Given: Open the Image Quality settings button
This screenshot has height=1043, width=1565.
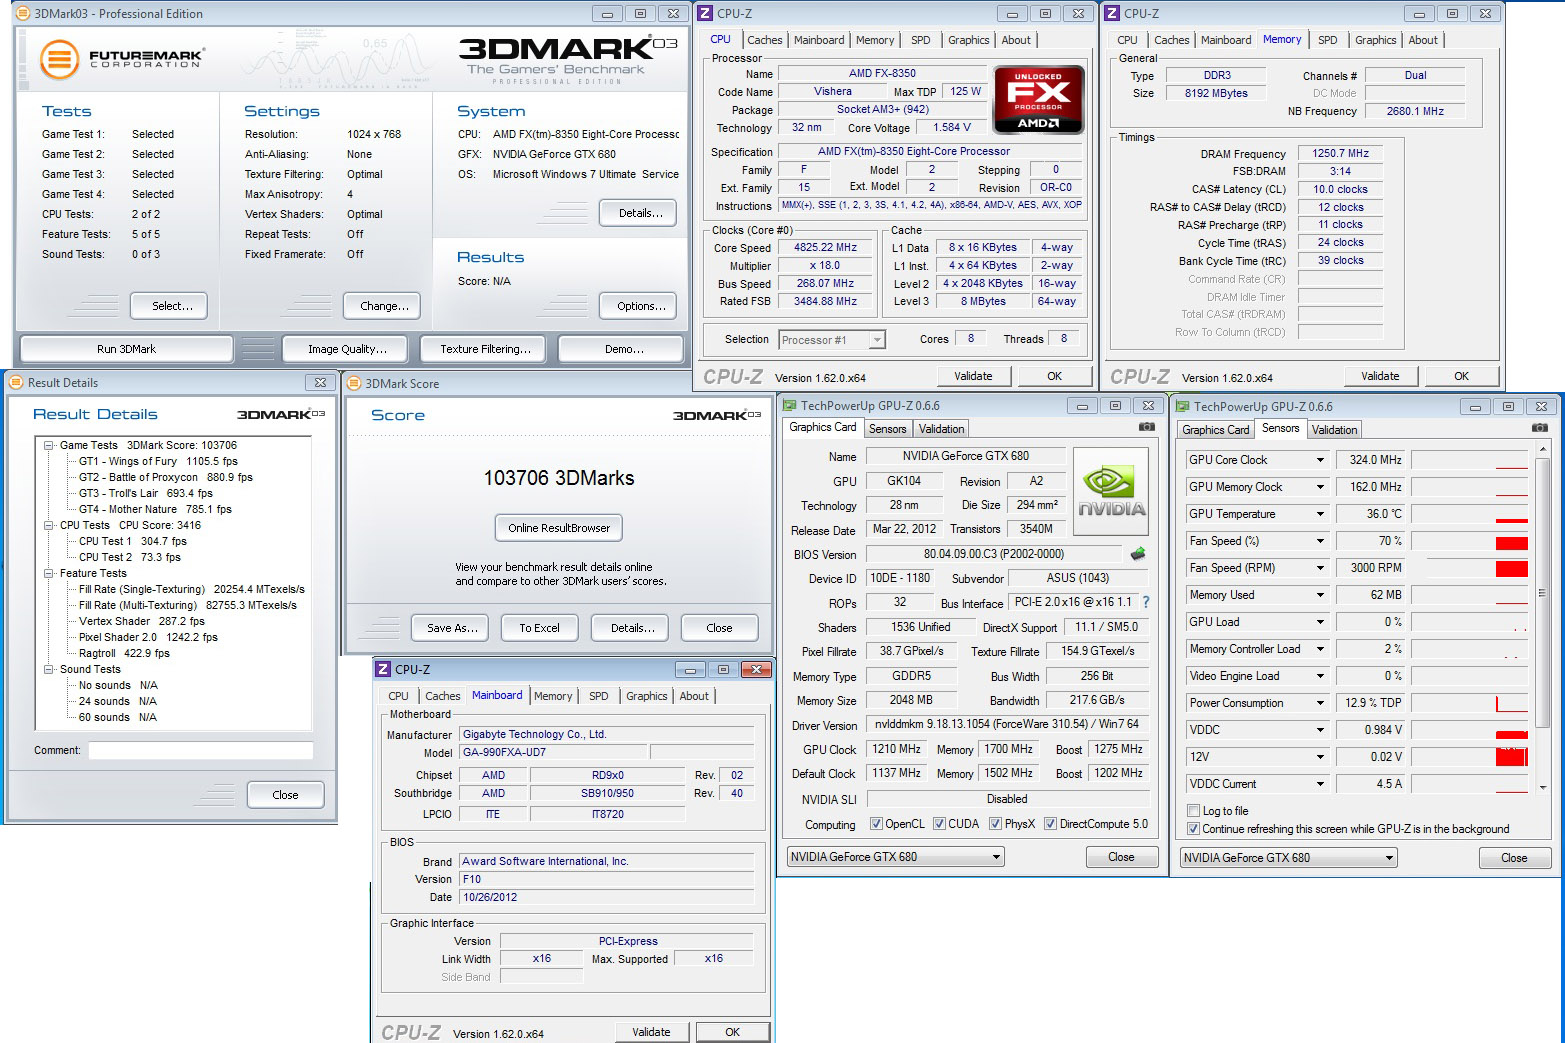Looking at the screenshot, I should 347,349.
